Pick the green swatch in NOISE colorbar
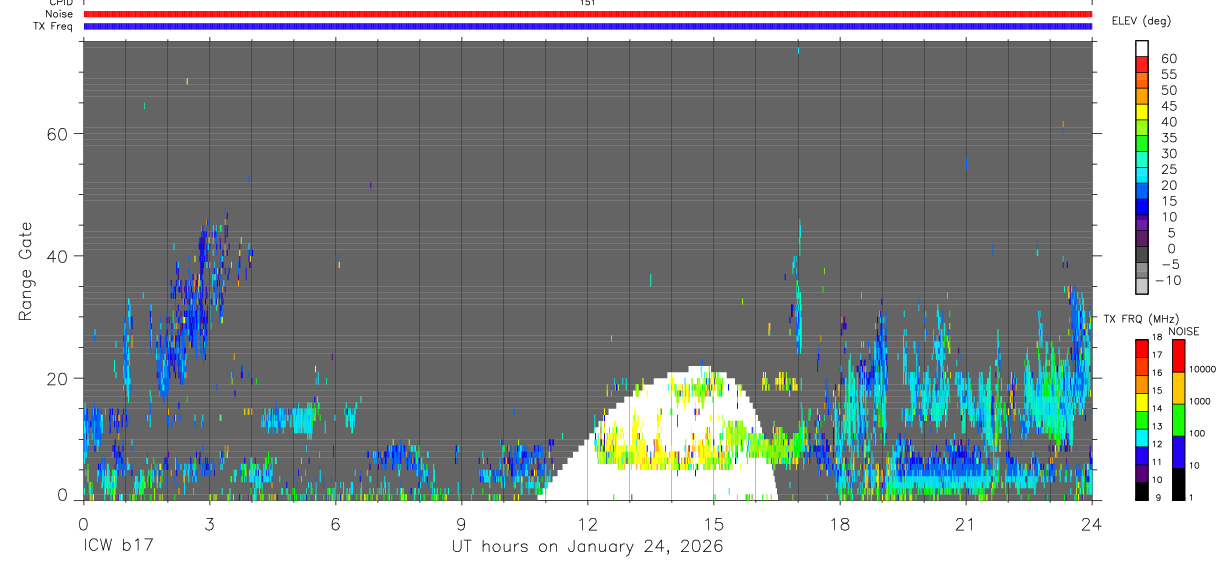The width and height of the screenshot is (1228, 567). coord(1178,419)
